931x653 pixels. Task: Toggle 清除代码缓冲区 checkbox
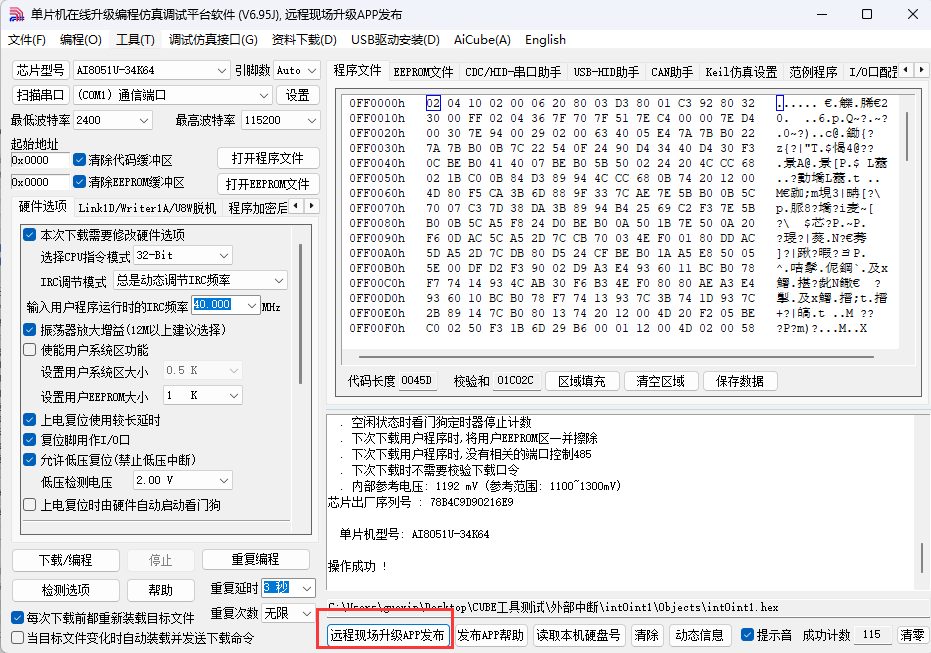pyautogui.click(x=80, y=160)
